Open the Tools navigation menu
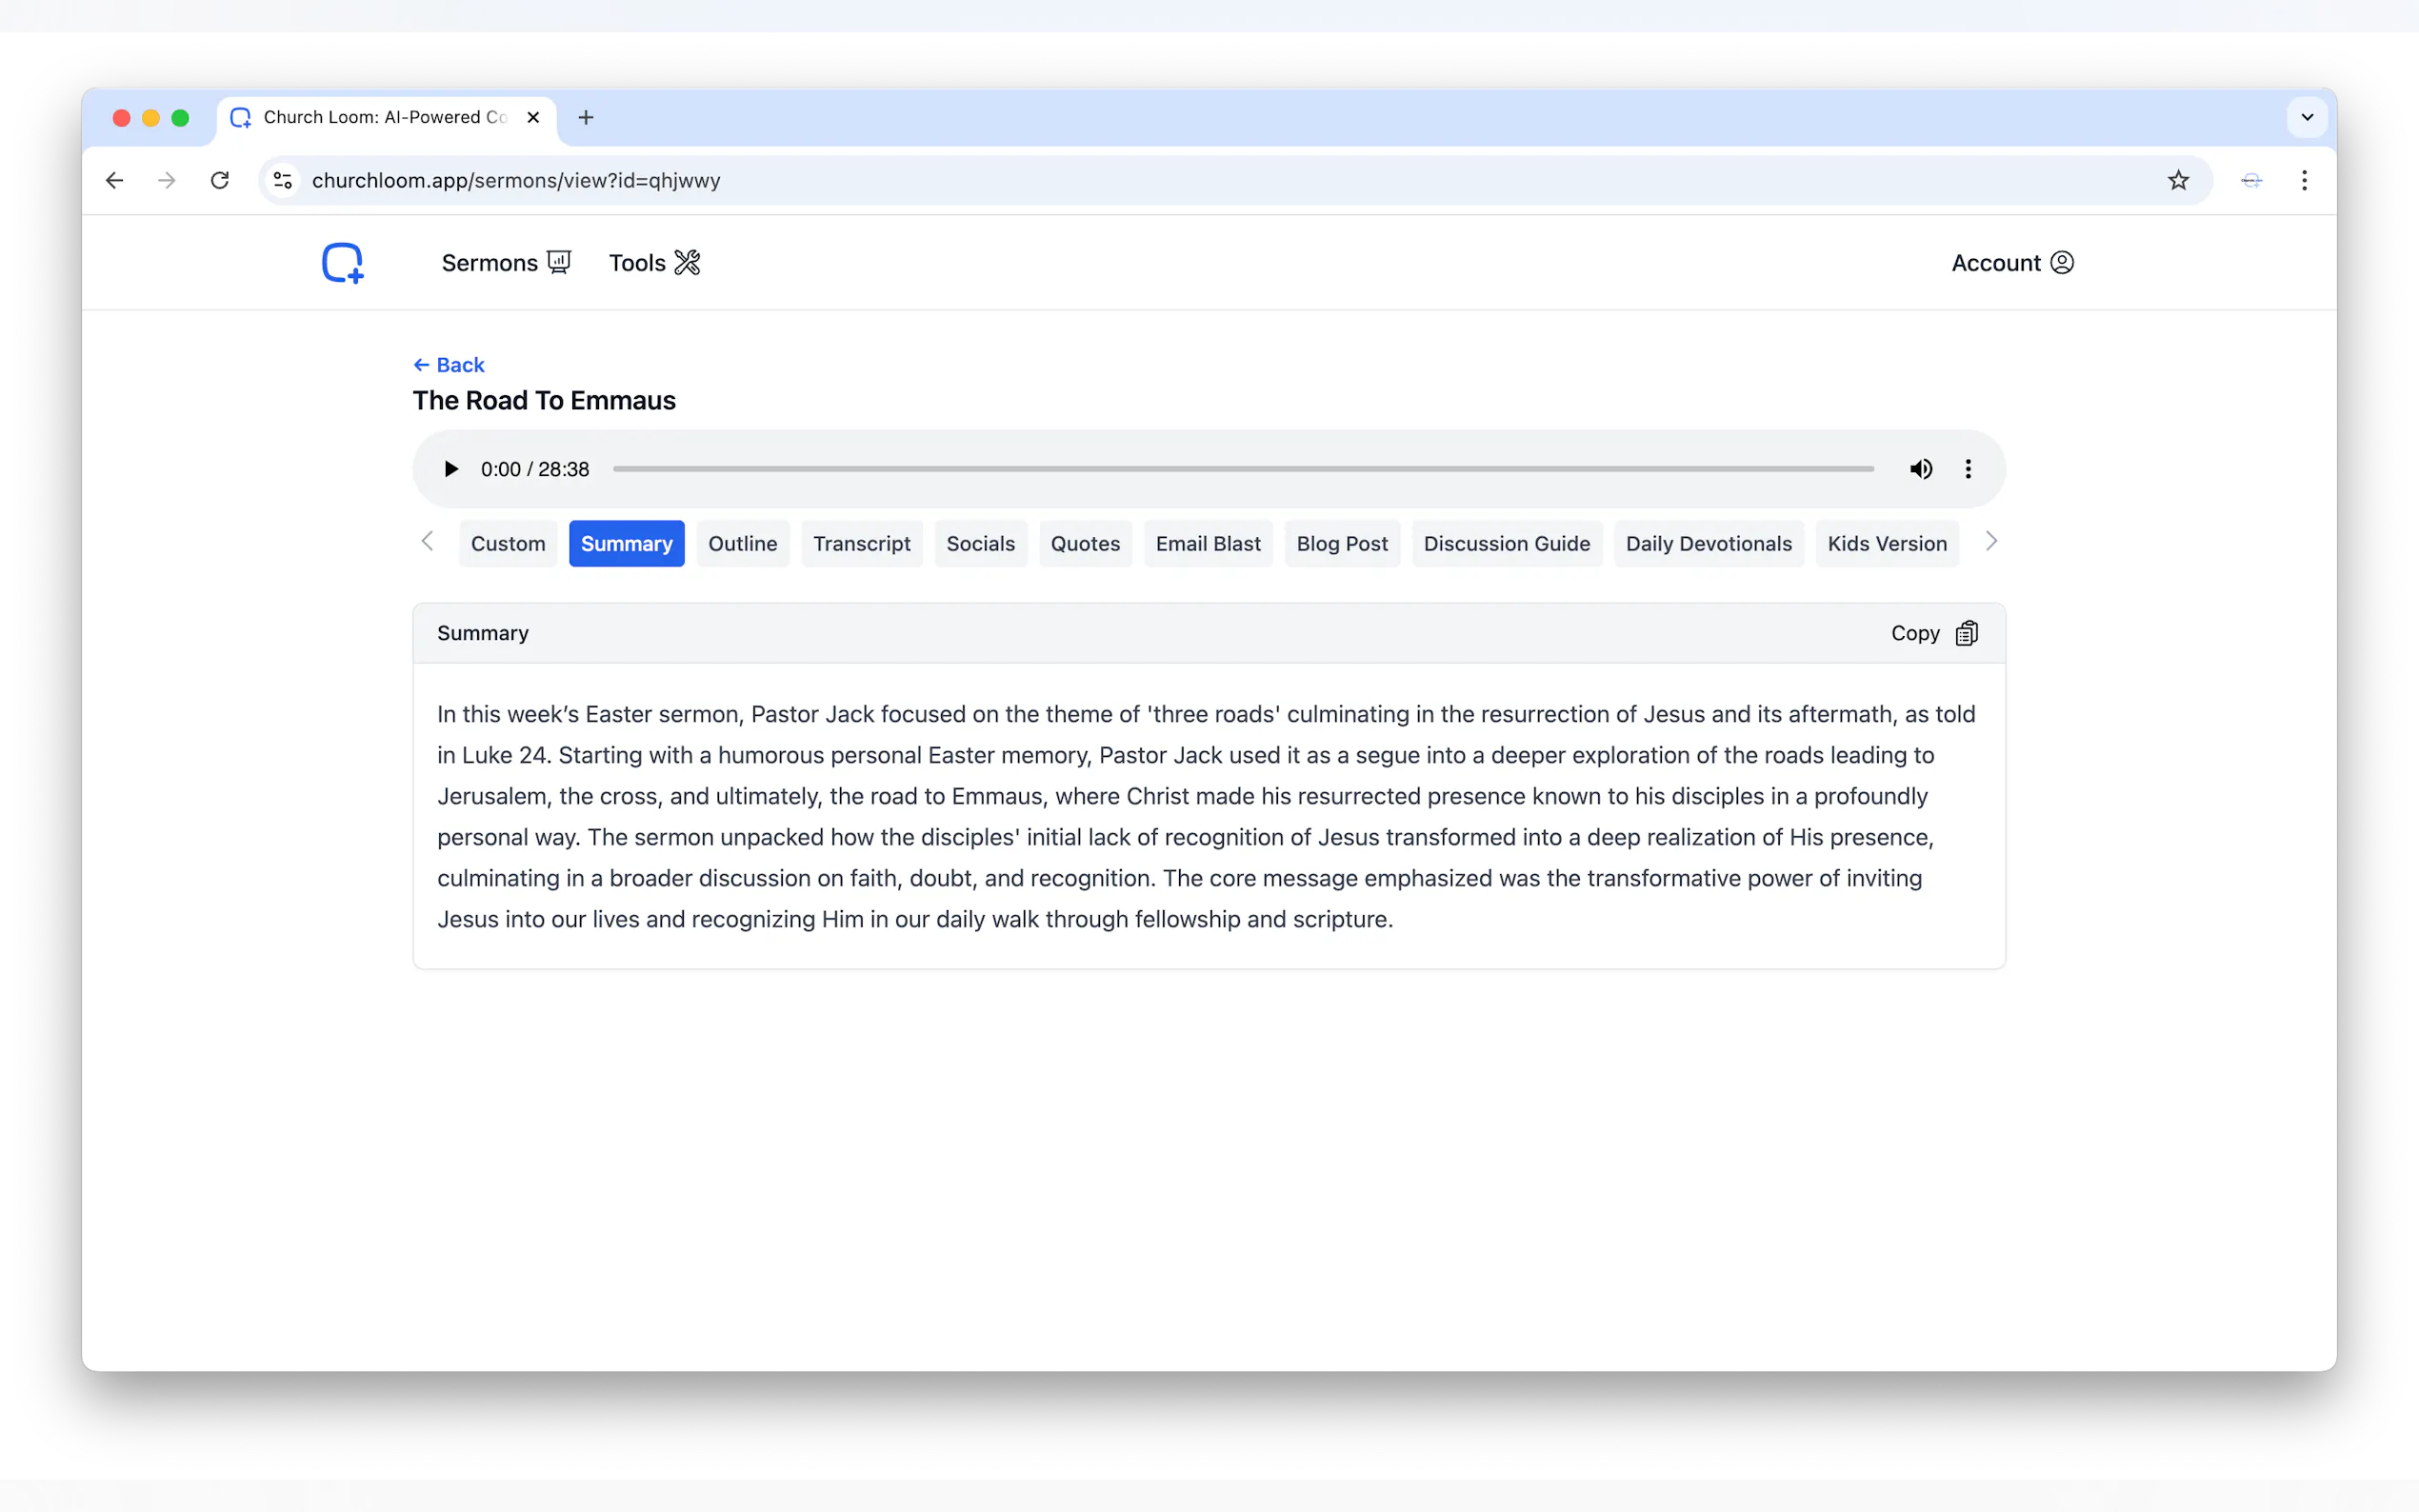 click(x=654, y=263)
